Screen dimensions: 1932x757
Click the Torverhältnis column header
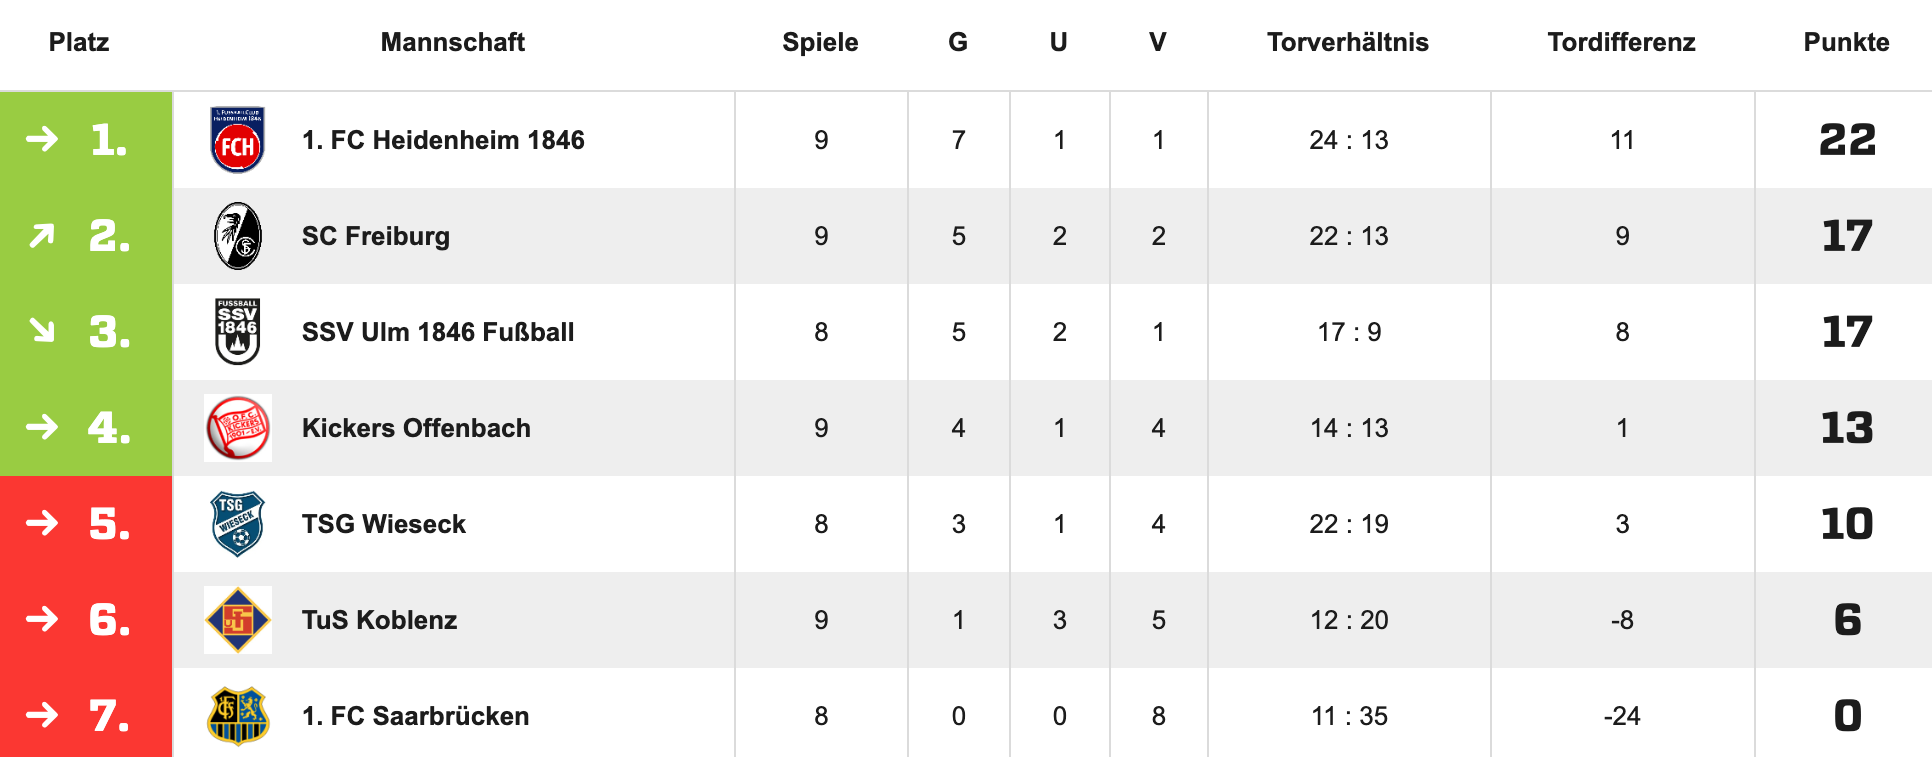tap(1347, 42)
